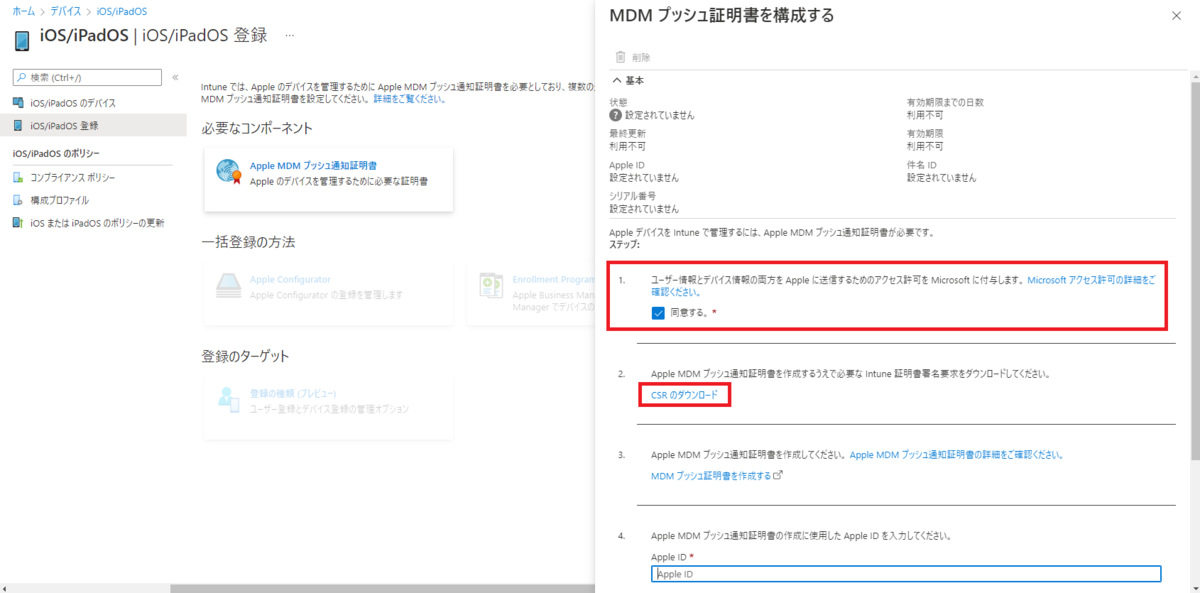Collapse the sidebar with double chevron

(x=175, y=77)
